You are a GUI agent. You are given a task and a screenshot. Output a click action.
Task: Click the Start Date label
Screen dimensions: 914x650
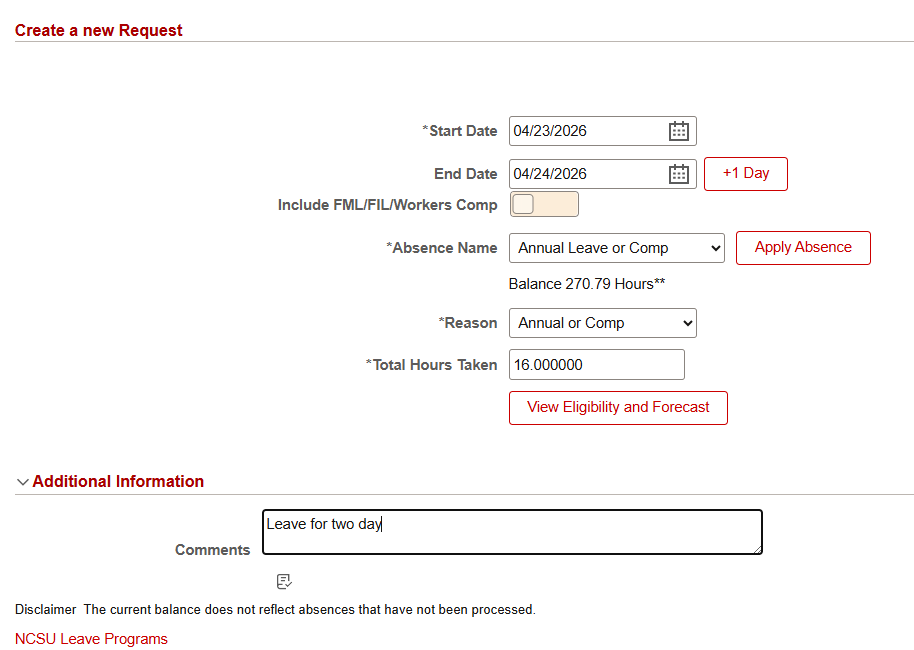(x=460, y=131)
